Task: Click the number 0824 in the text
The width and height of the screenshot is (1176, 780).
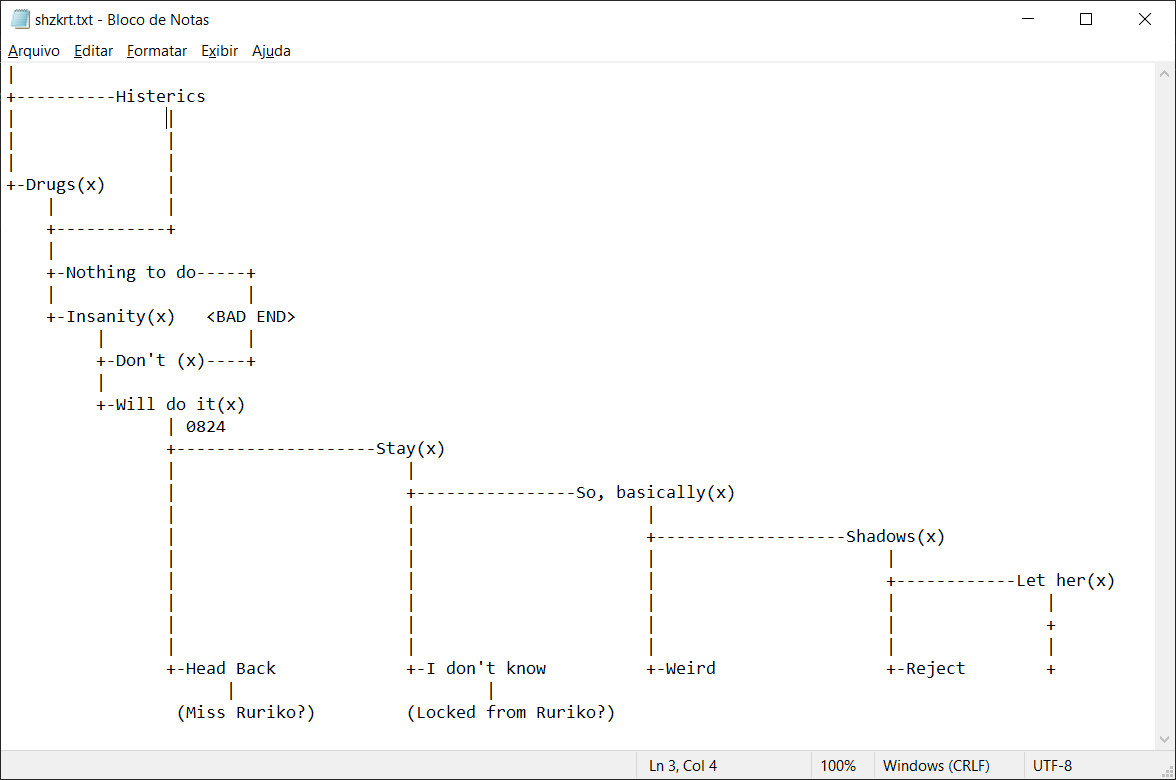Action: click(x=206, y=427)
